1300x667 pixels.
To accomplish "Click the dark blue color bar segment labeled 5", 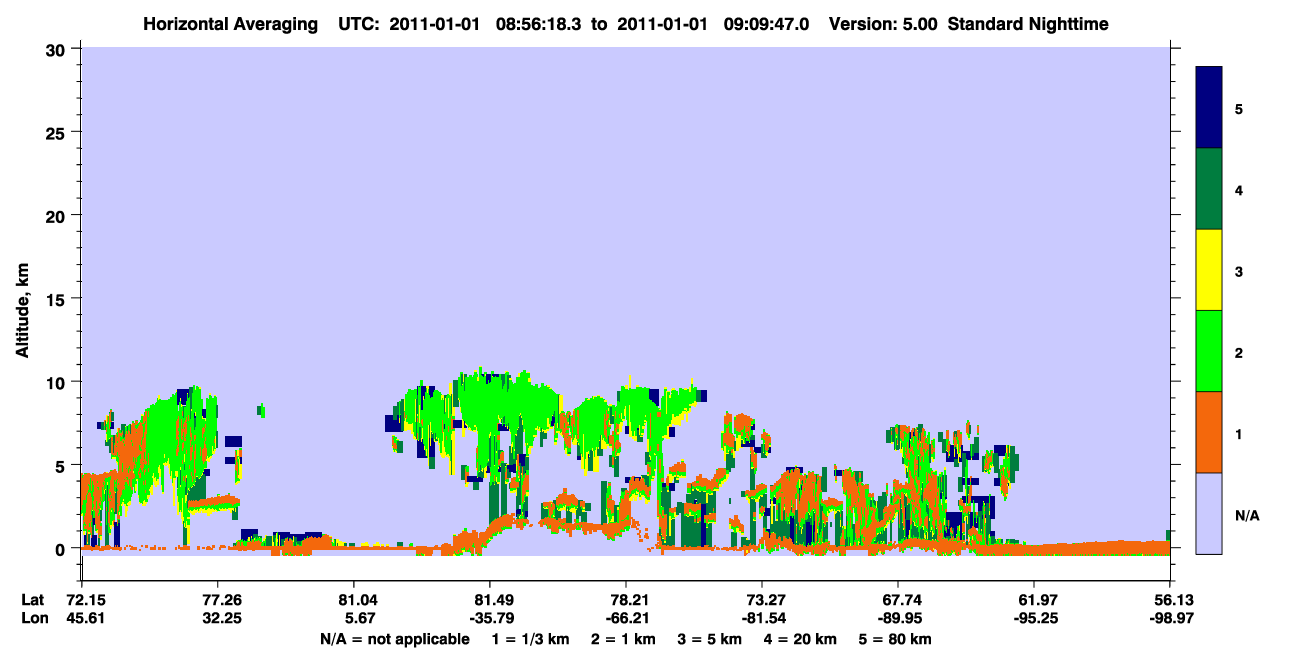I will tap(1209, 108).
